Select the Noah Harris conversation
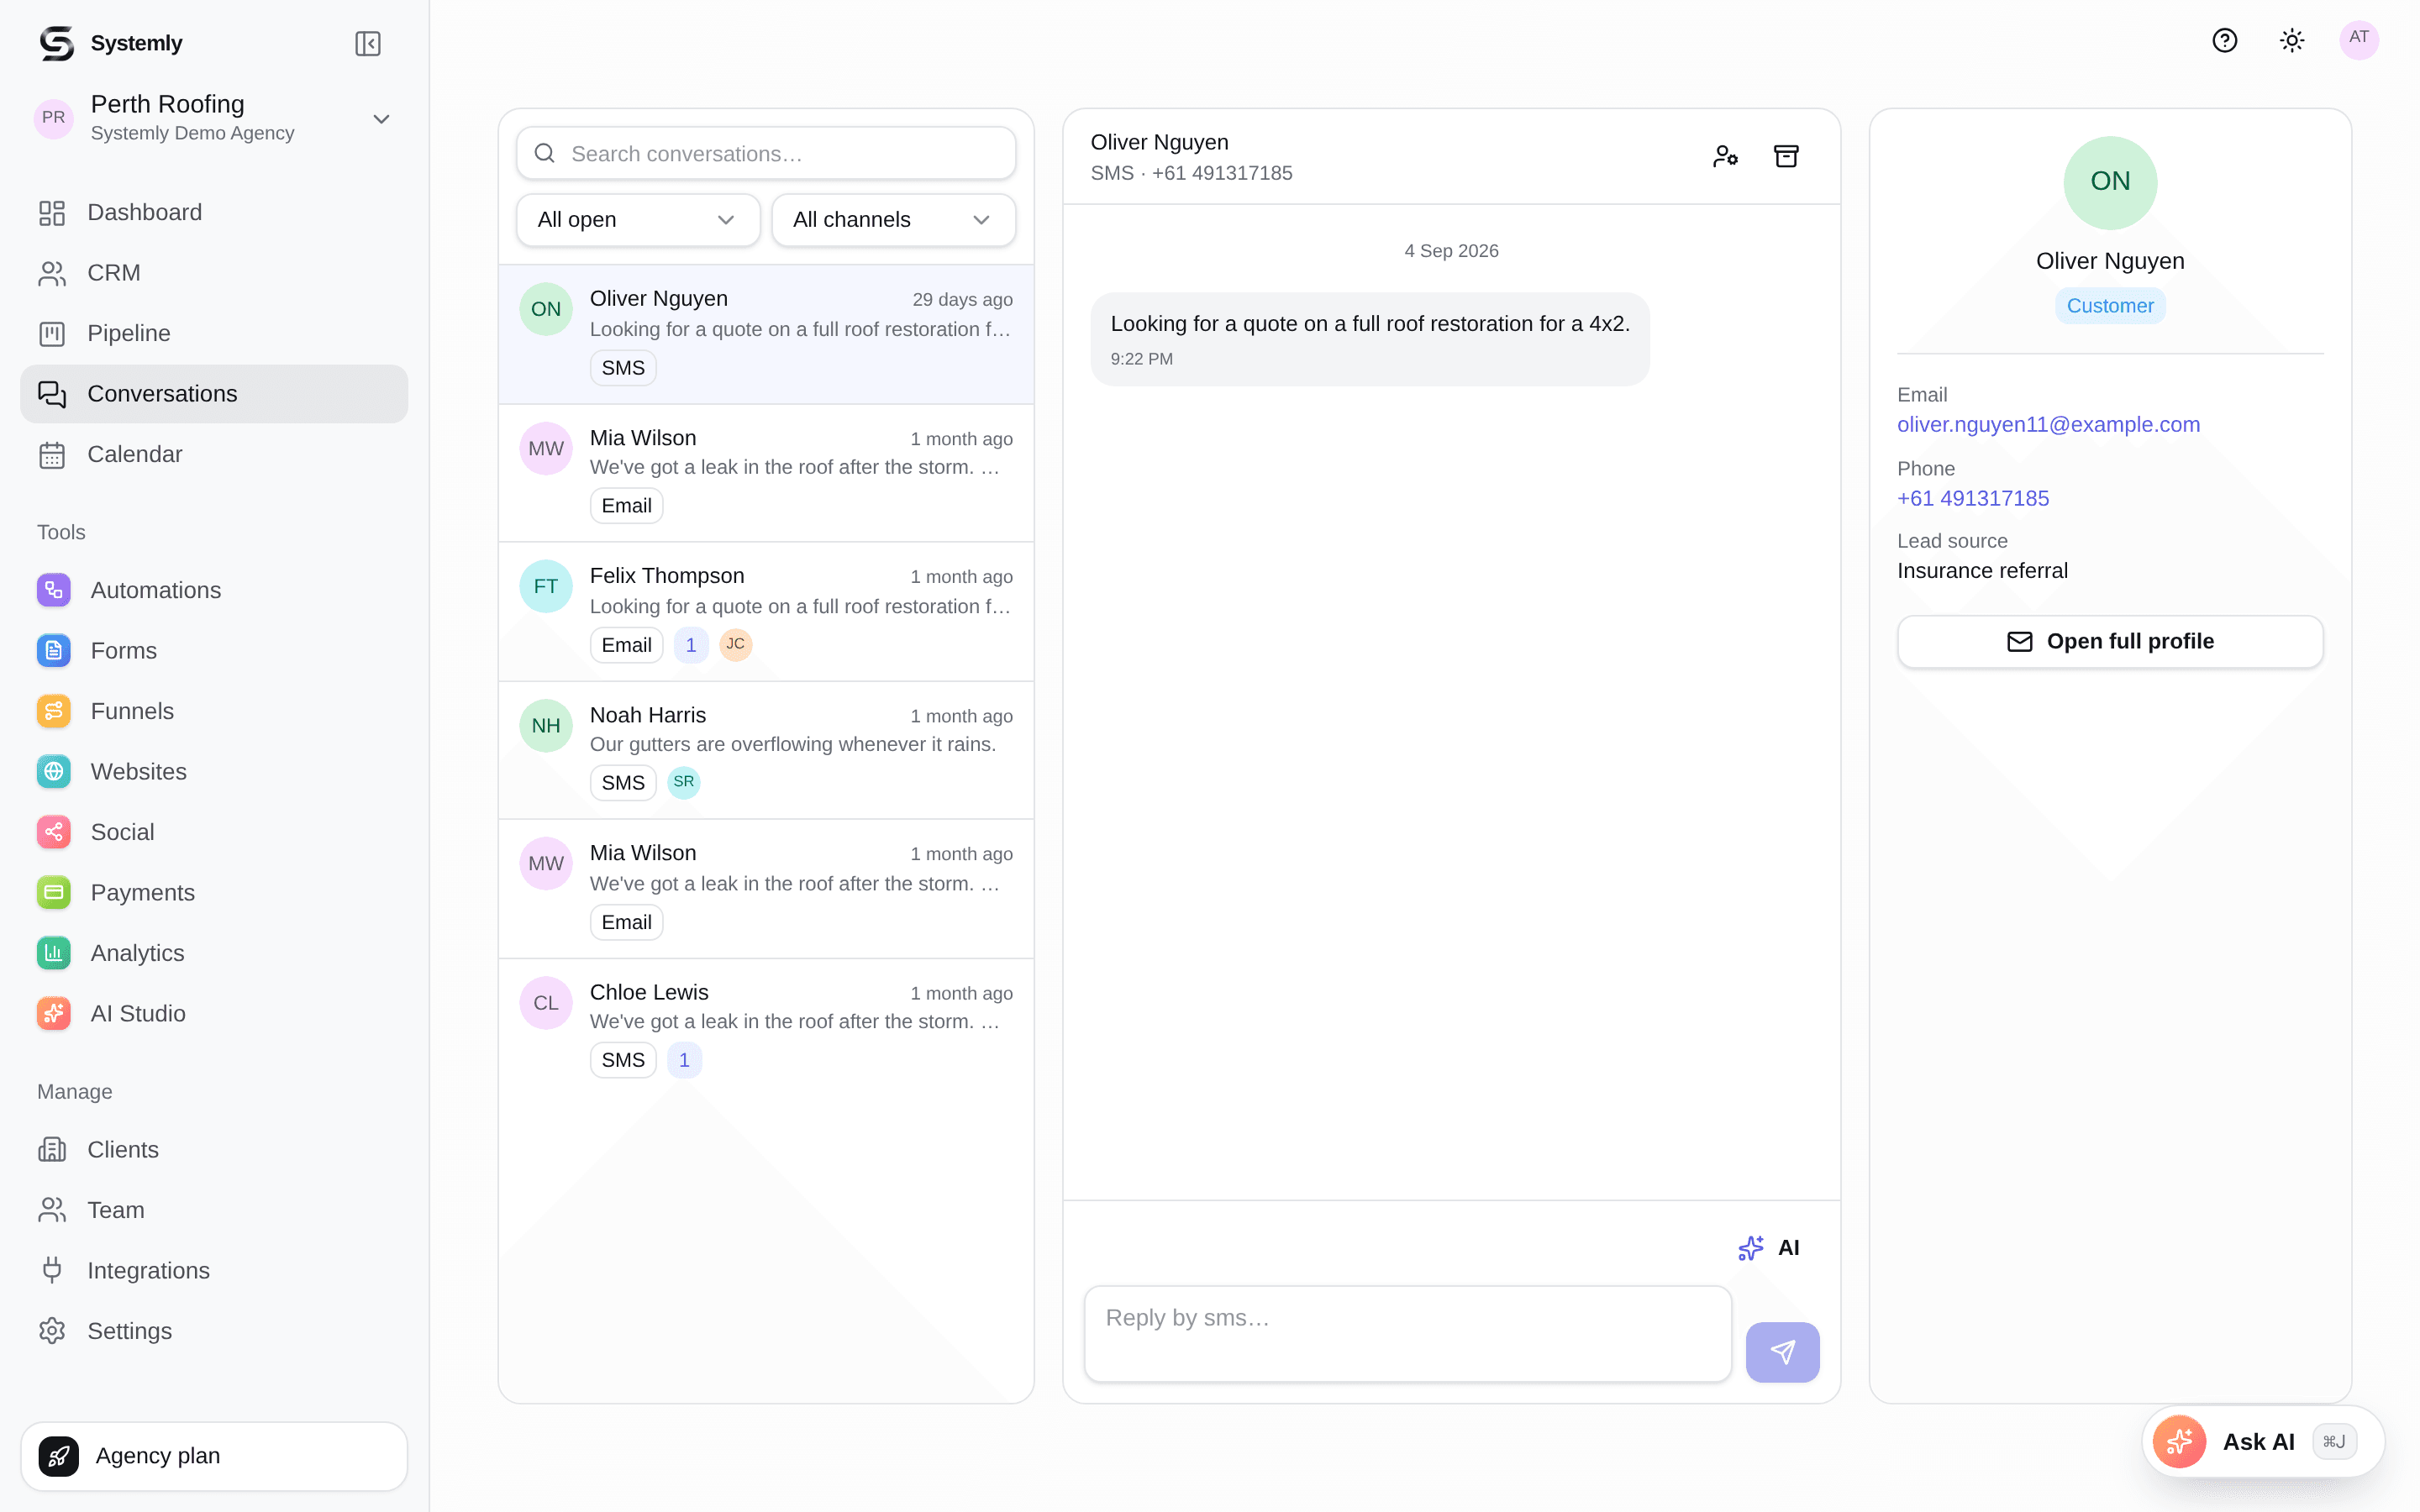Viewport: 2420px width, 1512px height. [766, 750]
